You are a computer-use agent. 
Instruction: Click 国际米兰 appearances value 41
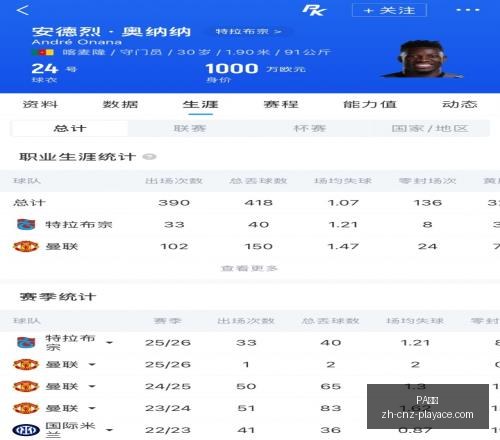246,430
